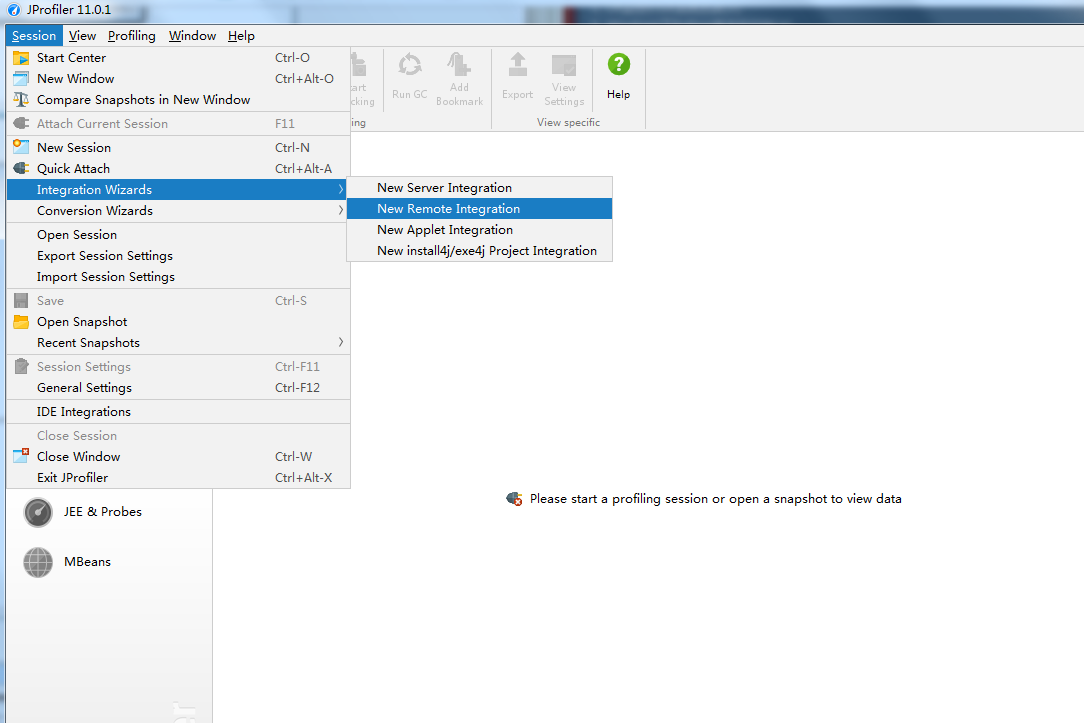Select Recent Snapshots menu entry
The height and width of the screenshot is (723, 1084).
(x=178, y=342)
